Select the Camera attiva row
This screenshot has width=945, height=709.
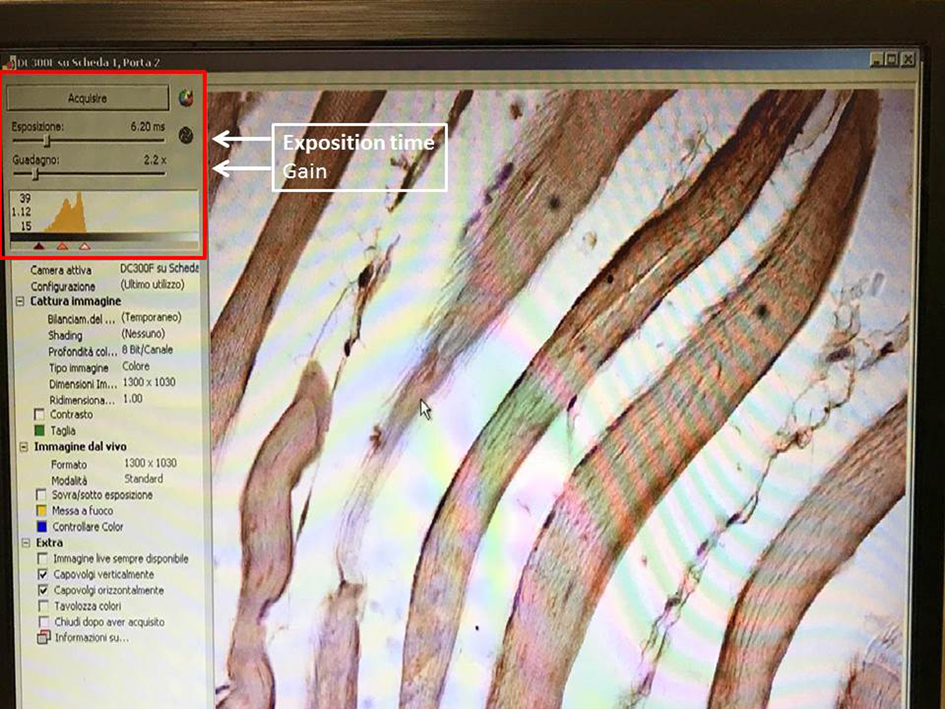coord(115,269)
